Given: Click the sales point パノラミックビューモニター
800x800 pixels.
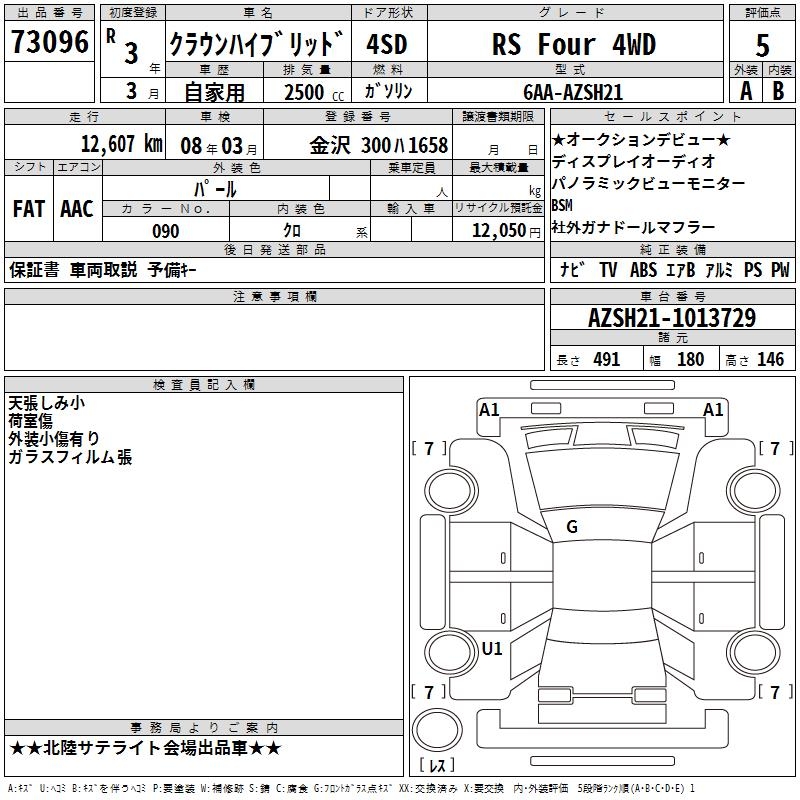Looking at the screenshot, I should [648, 183].
